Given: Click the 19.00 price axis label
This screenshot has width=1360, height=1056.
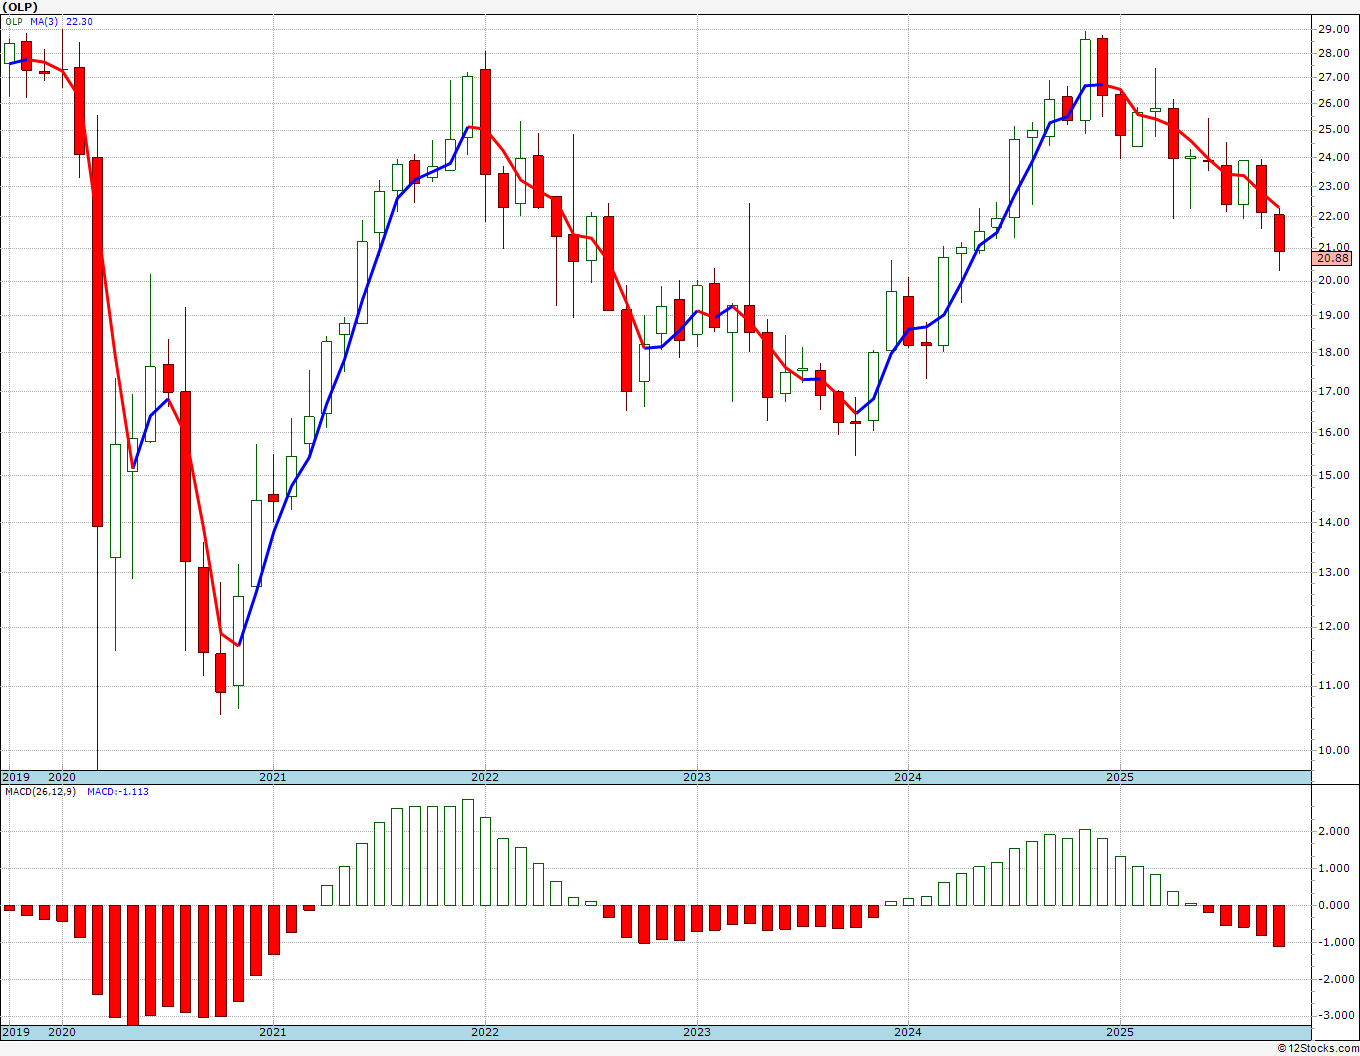Looking at the screenshot, I should (1334, 315).
